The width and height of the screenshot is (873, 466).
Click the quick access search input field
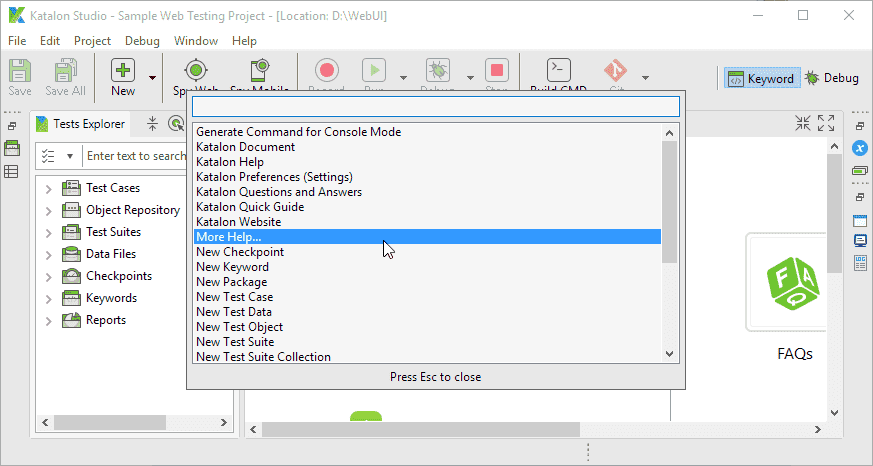[435, 106]
